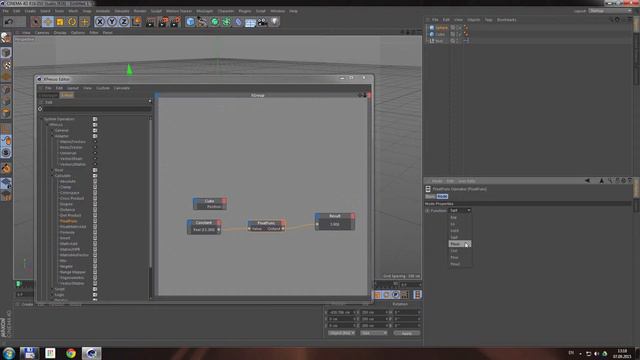Click the S snap icon in left palette
Image resolution: width=640 pixels, height=360 pixels.
point(6,153)
